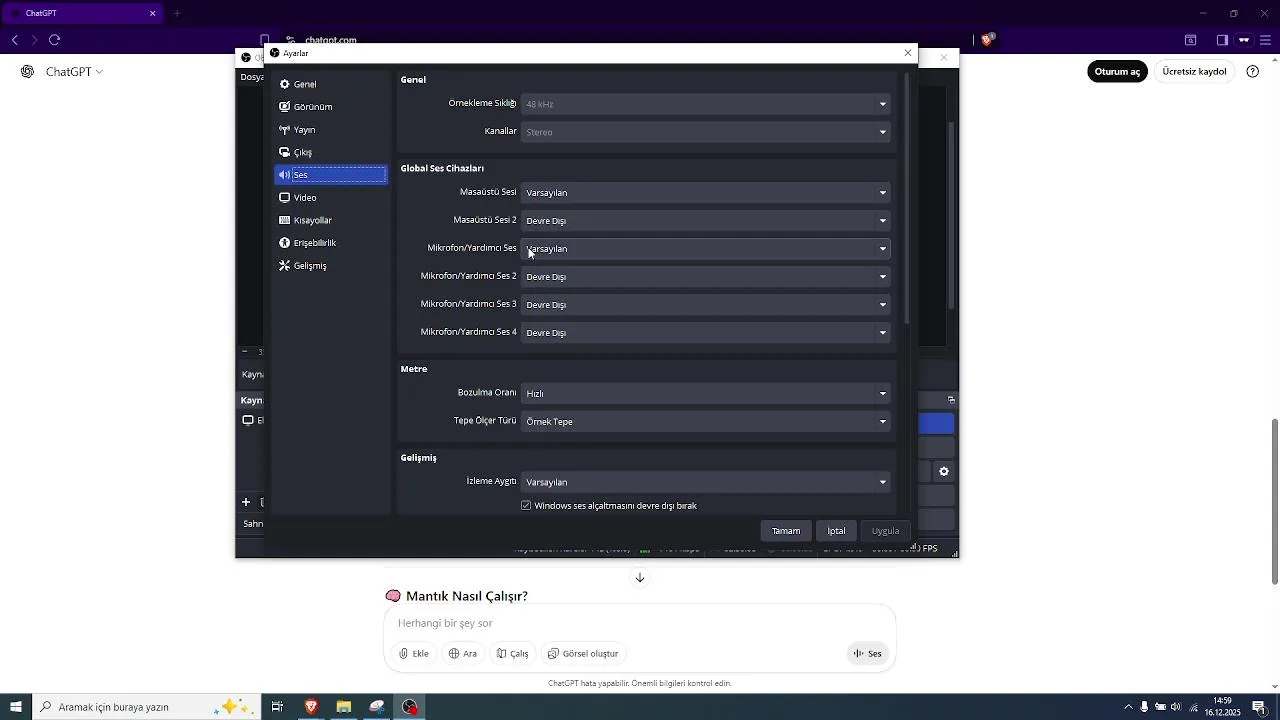
Task: Expand the ChatGPT model selector chevron
Action: tap(99, 72)
